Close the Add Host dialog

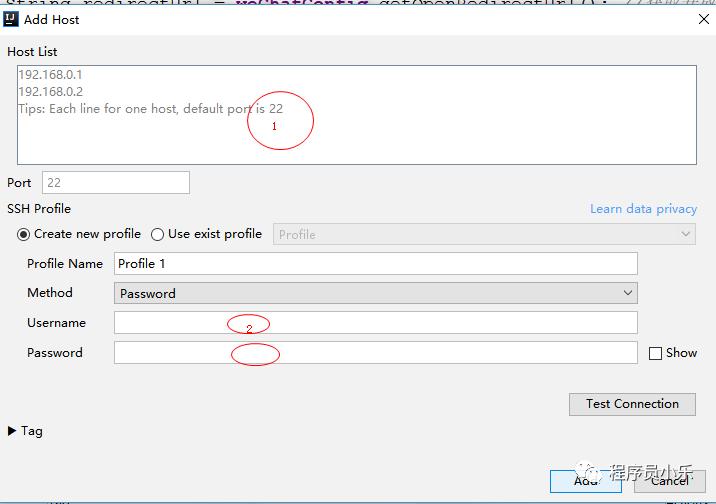(704, 19)
